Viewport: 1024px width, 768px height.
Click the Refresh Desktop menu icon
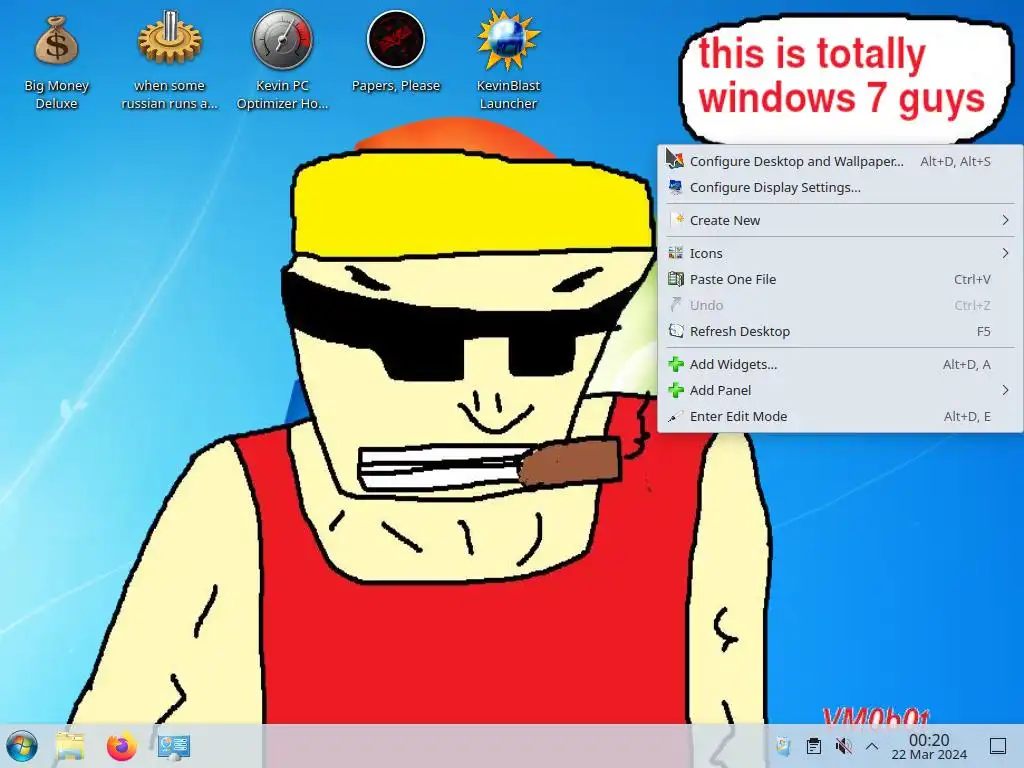click(676, 331)
